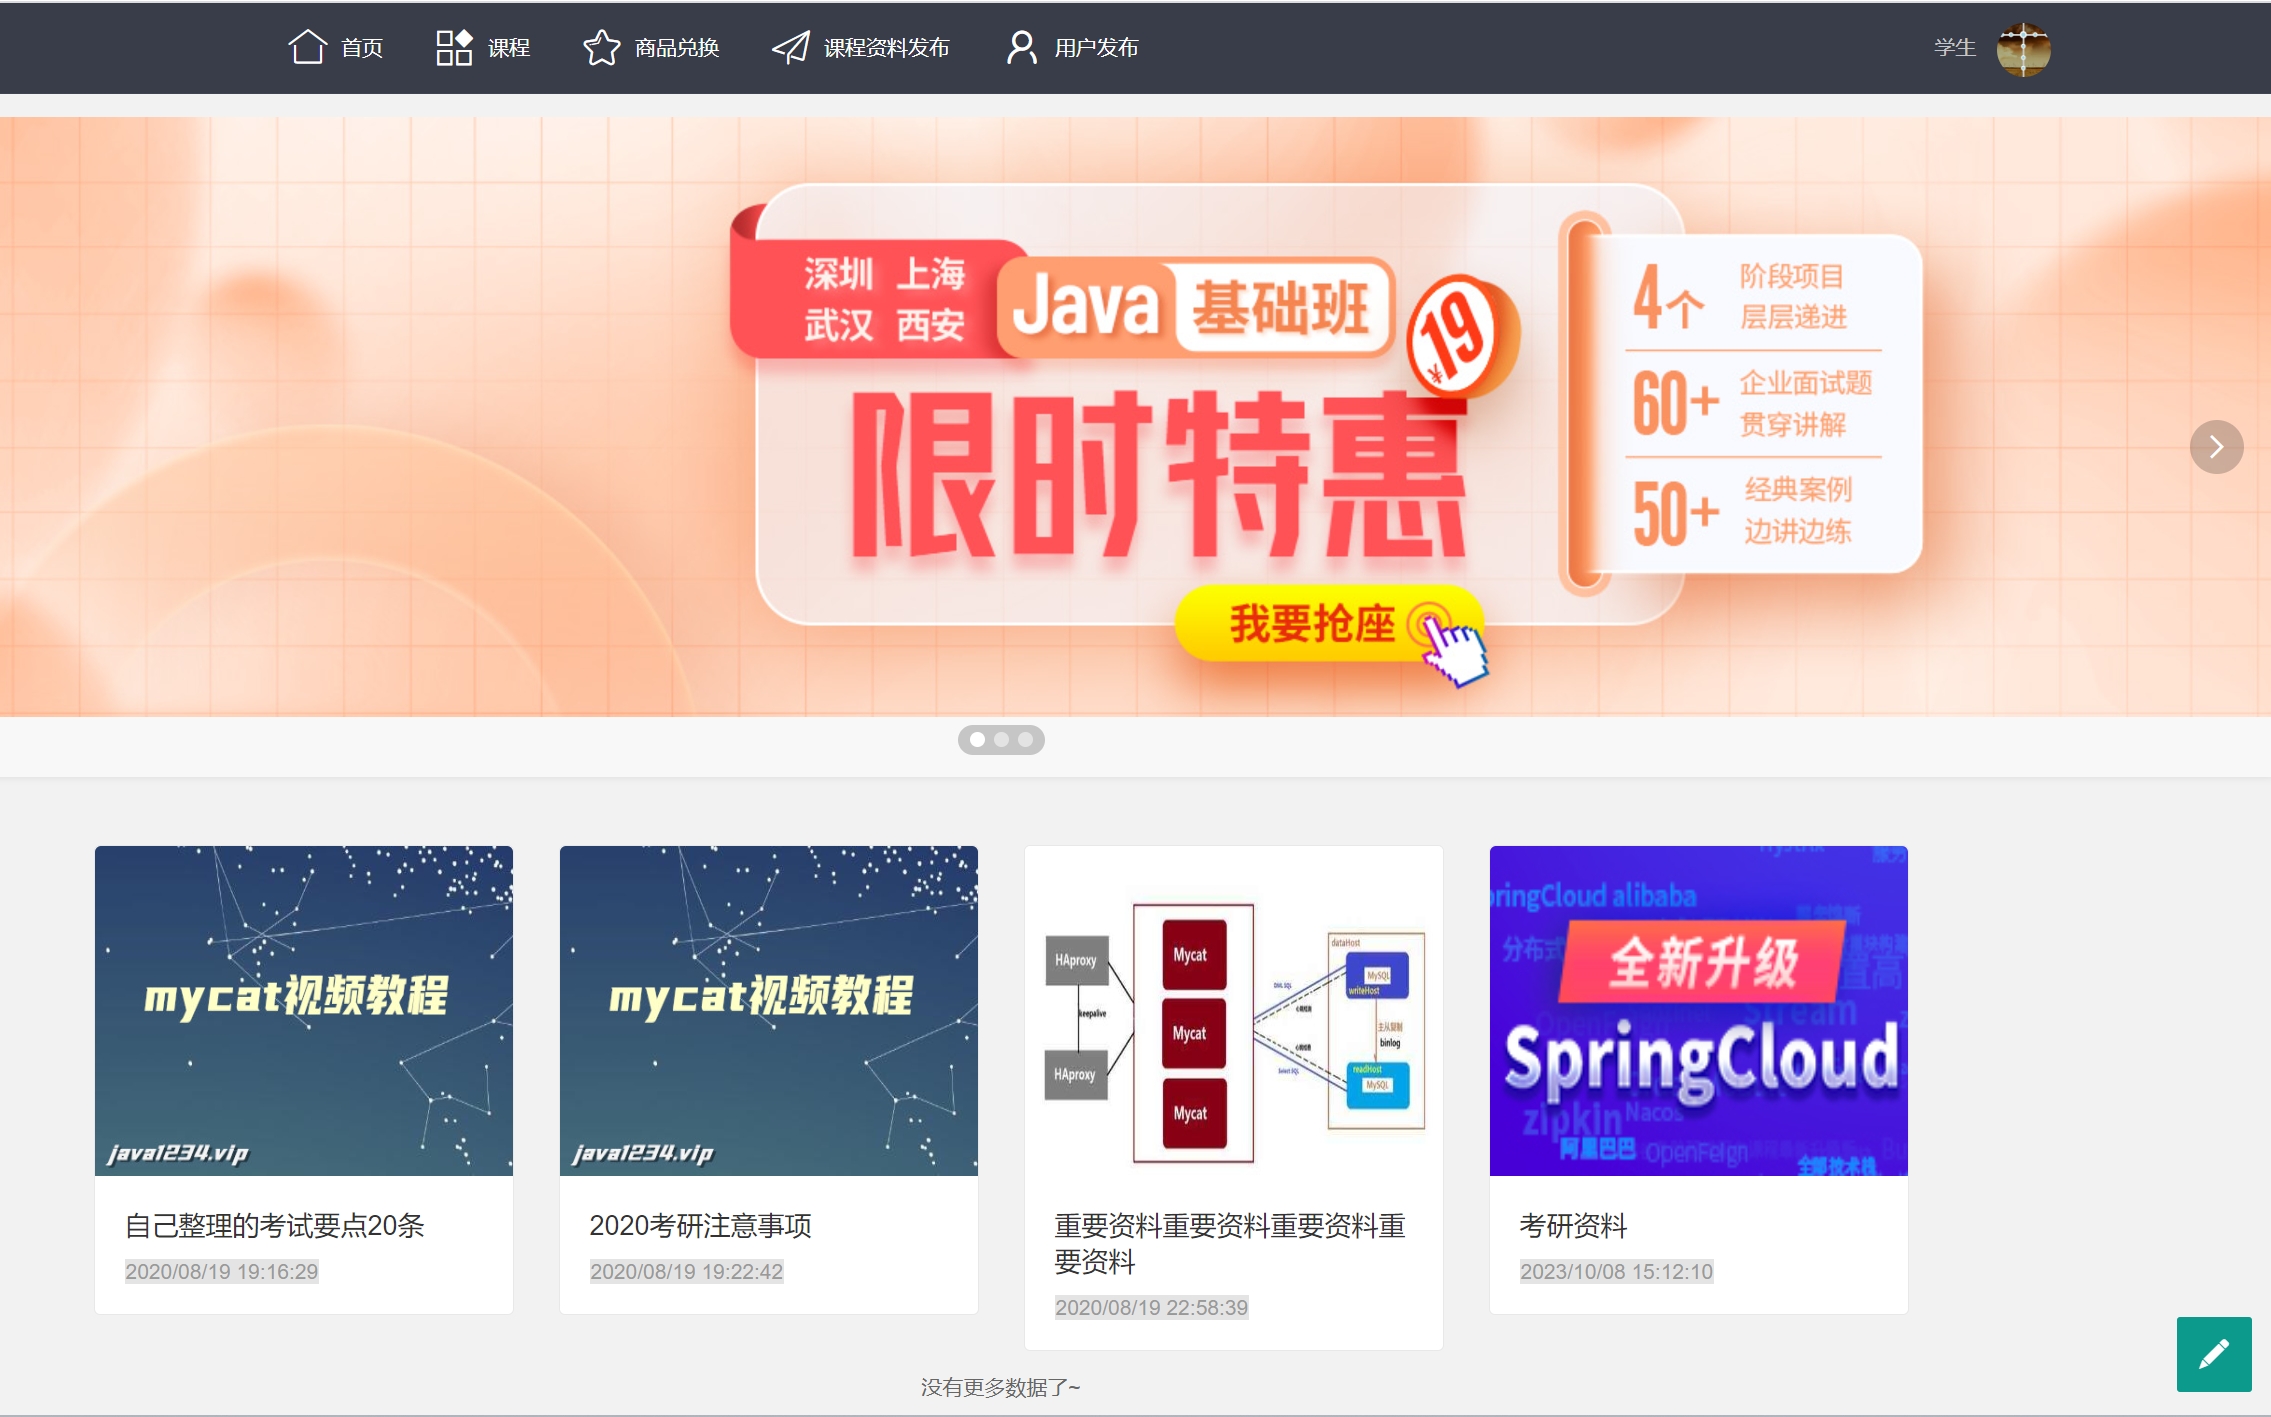Image resolution: width=2271 pixels, height=1417 pixels.
Task: Click the 学生 user label
Action: (x=1954, y=48)
